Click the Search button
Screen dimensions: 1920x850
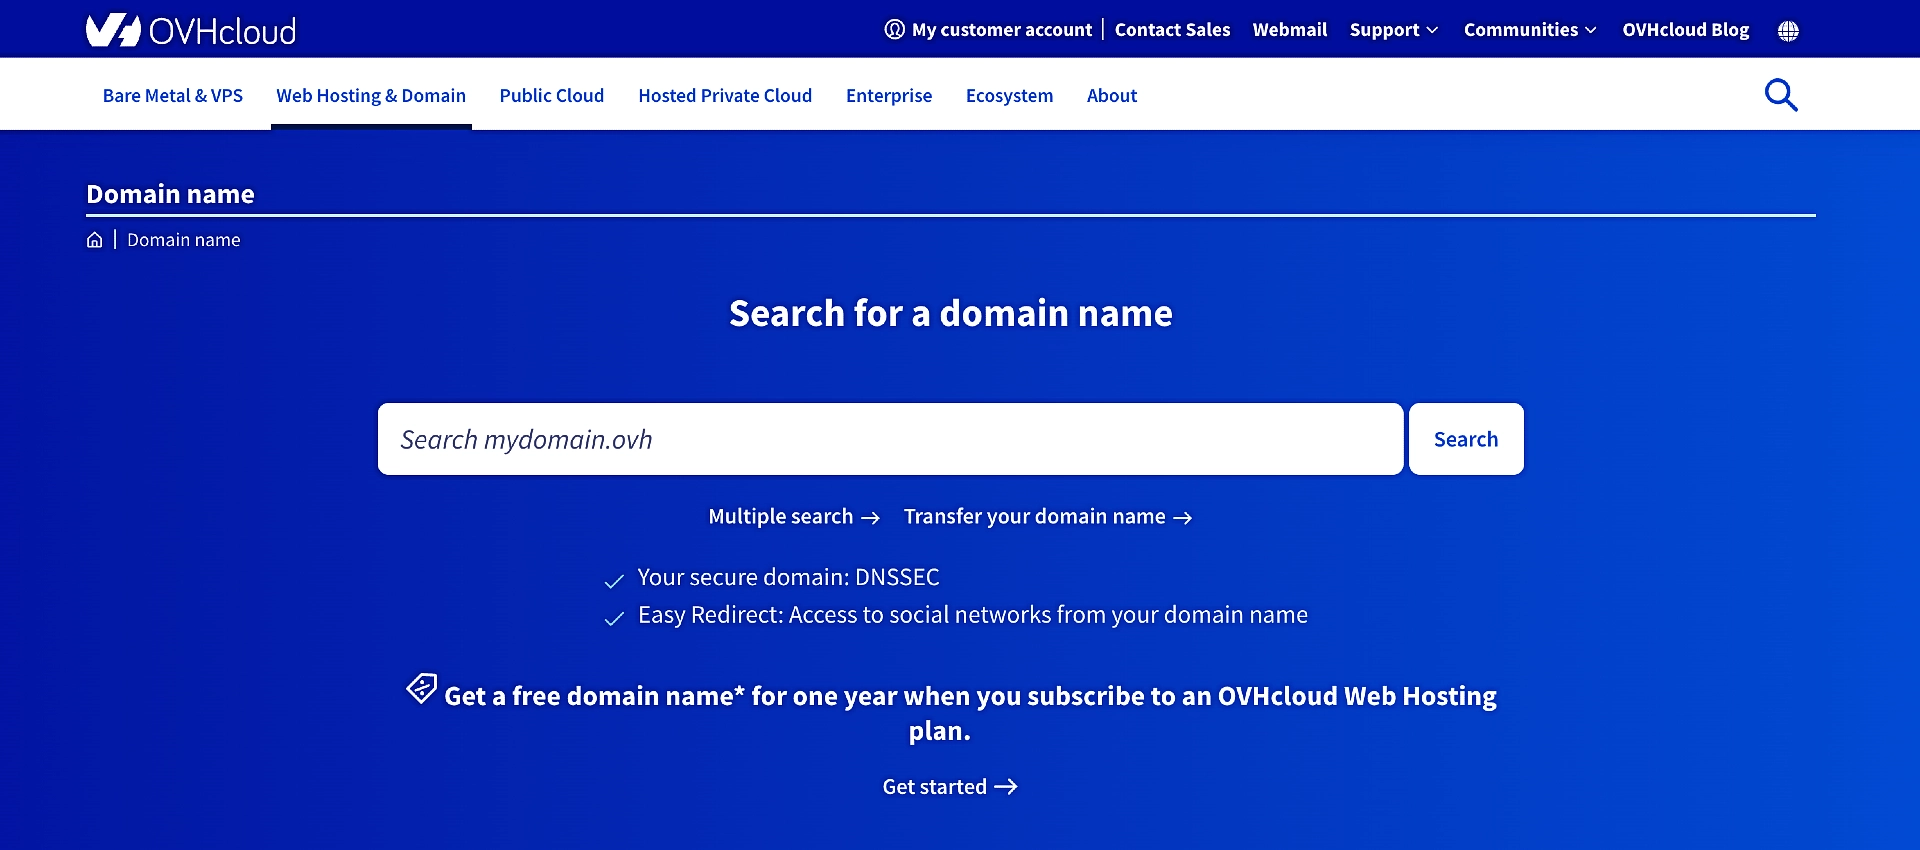coord(1466,439)
